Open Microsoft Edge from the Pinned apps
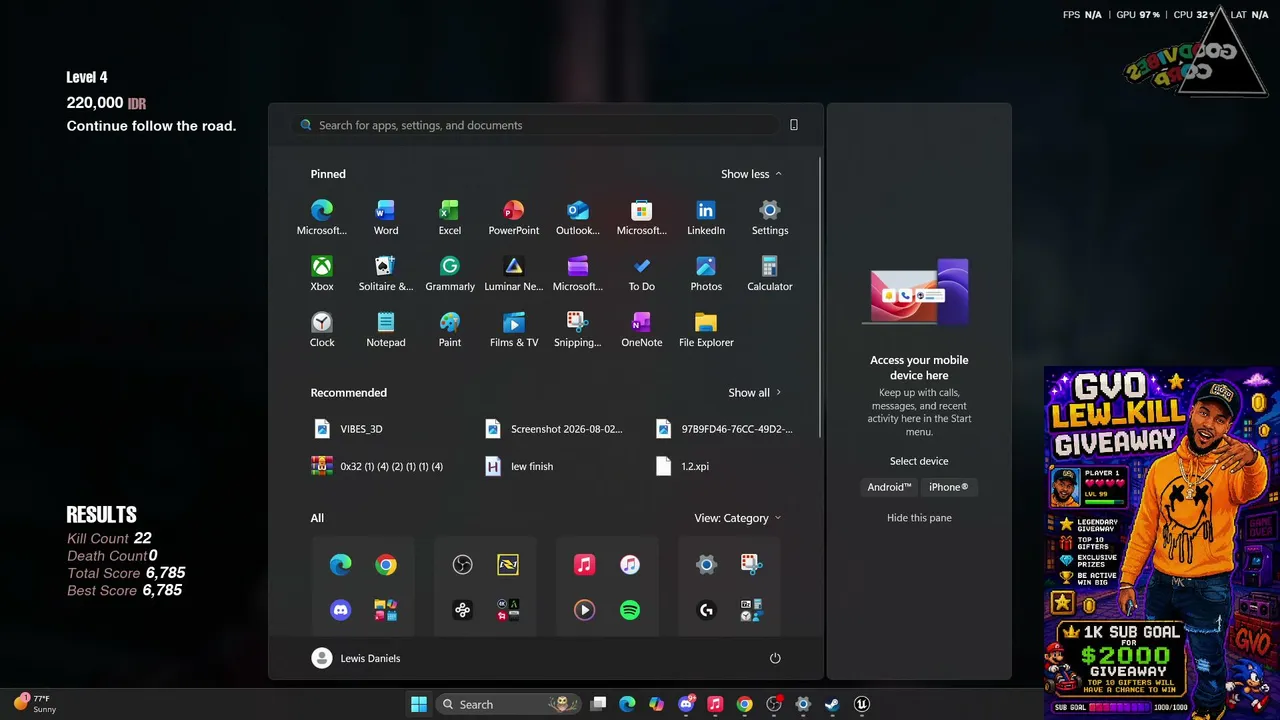 [x=322, y=217]
